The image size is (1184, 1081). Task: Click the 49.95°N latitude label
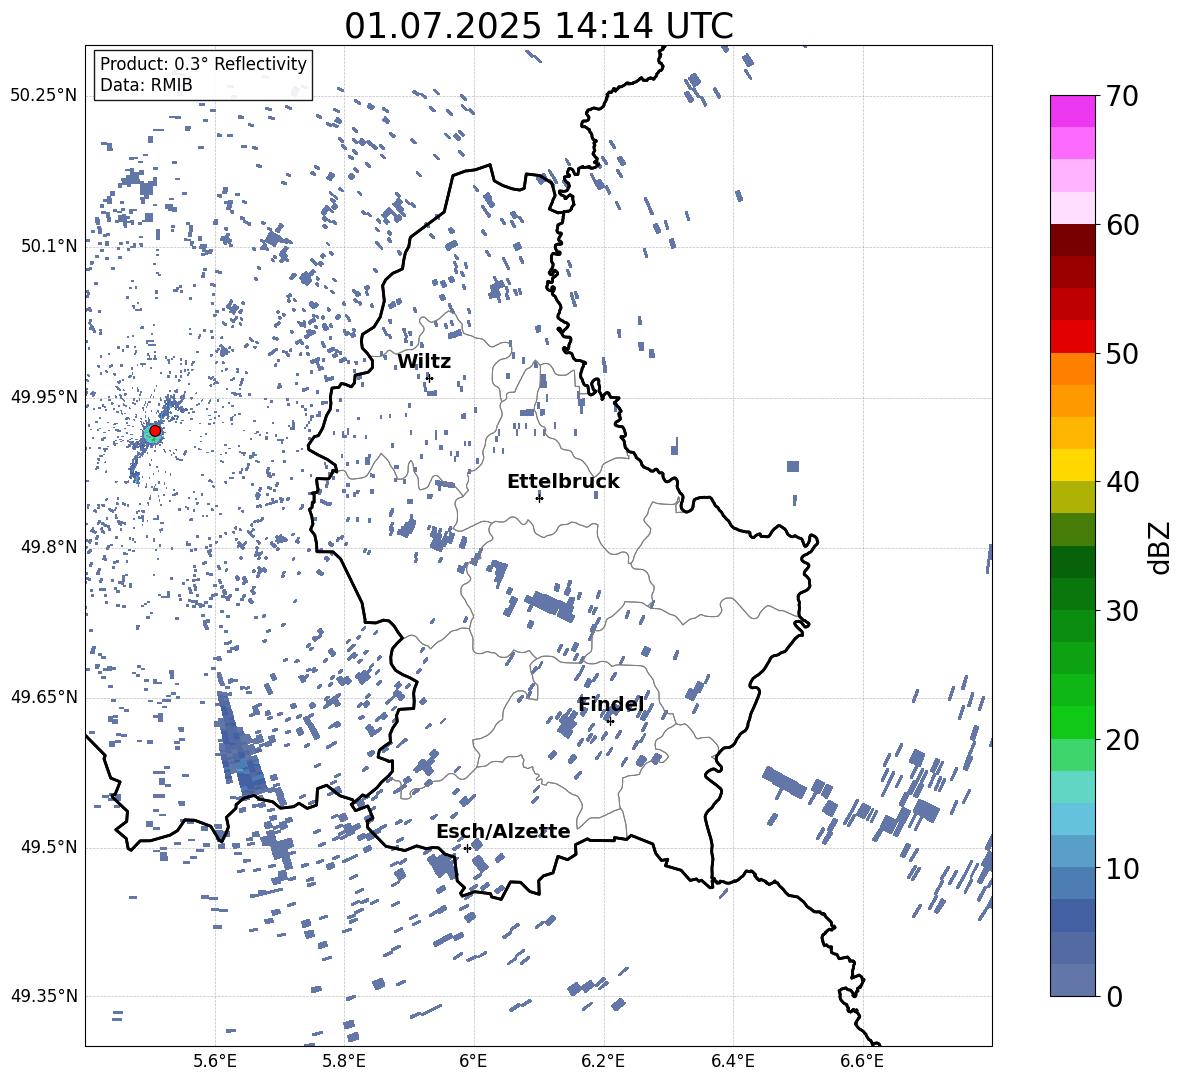click(x=44, y=397)
